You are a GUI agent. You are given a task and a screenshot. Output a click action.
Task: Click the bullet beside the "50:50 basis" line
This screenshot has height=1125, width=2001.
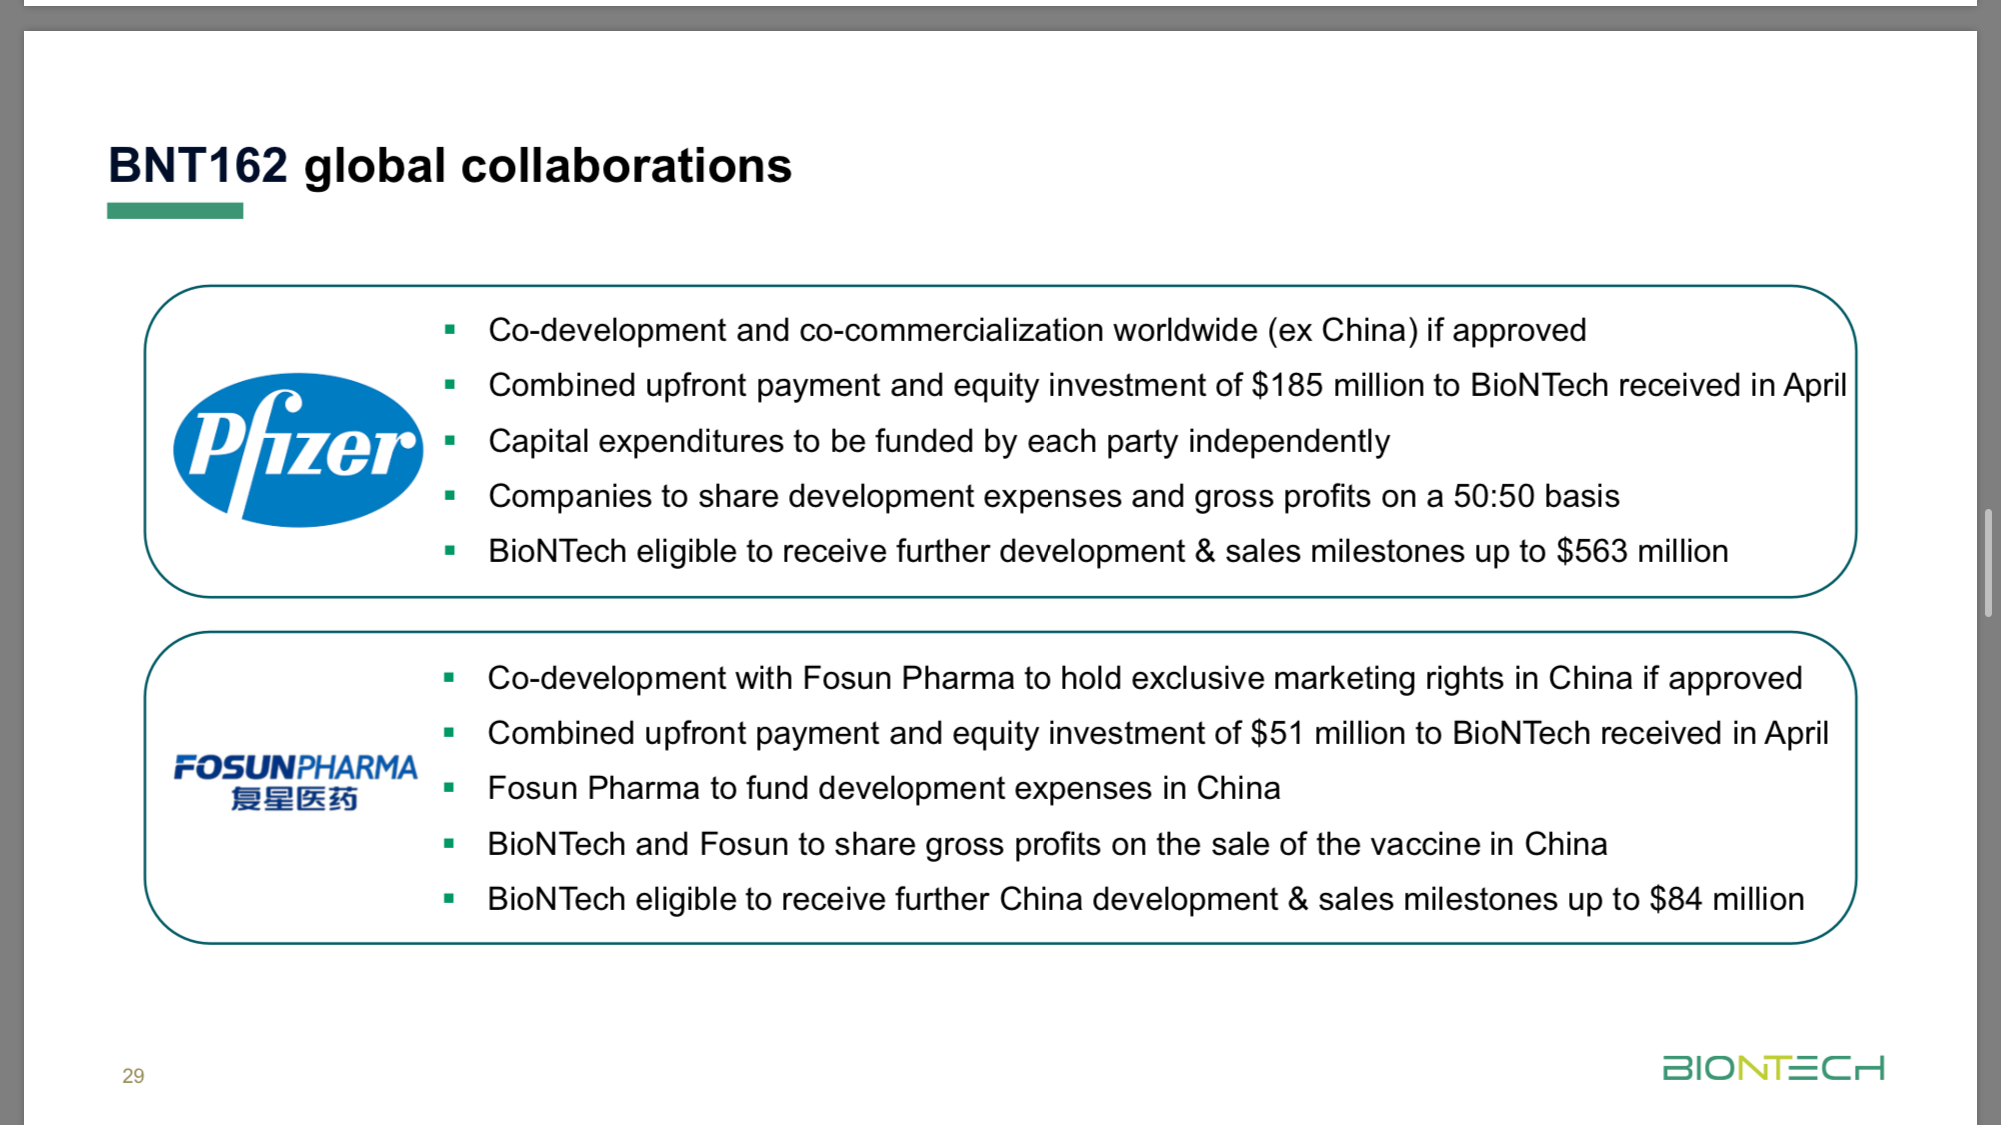pyautogui.click(x=450, y=495)
